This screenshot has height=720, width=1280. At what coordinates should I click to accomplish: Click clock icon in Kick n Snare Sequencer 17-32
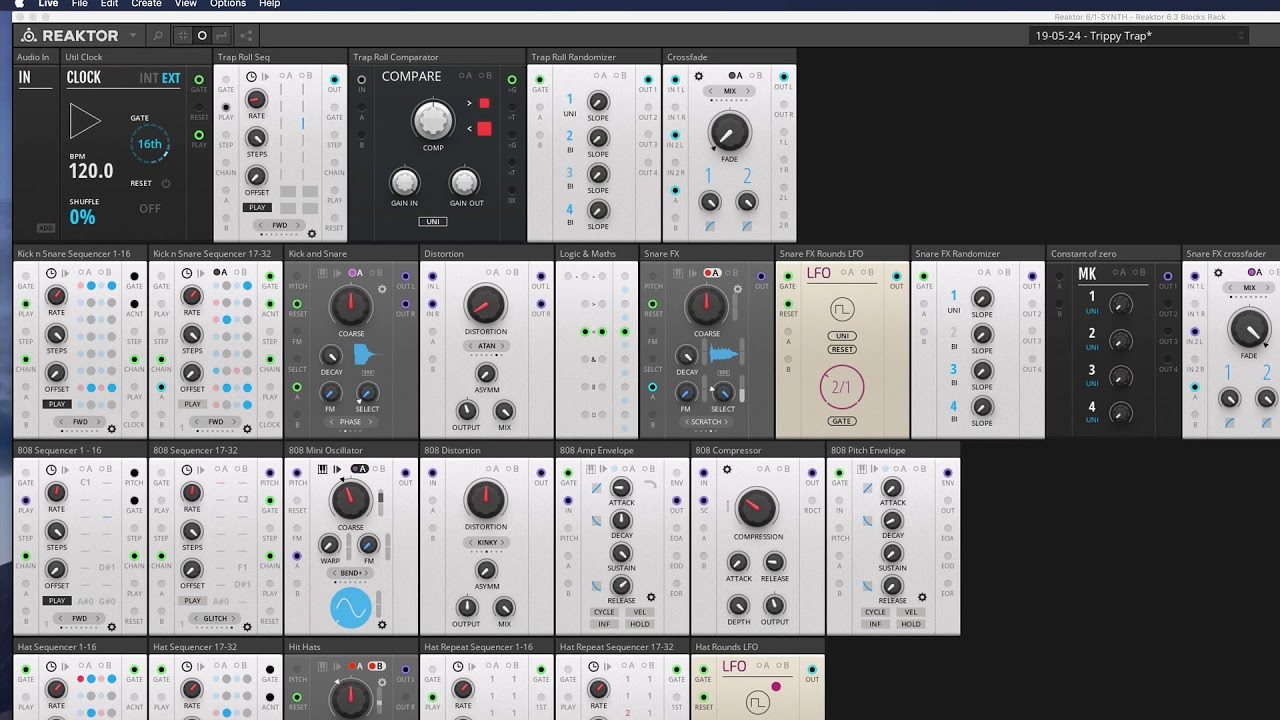tap(186, 273)
